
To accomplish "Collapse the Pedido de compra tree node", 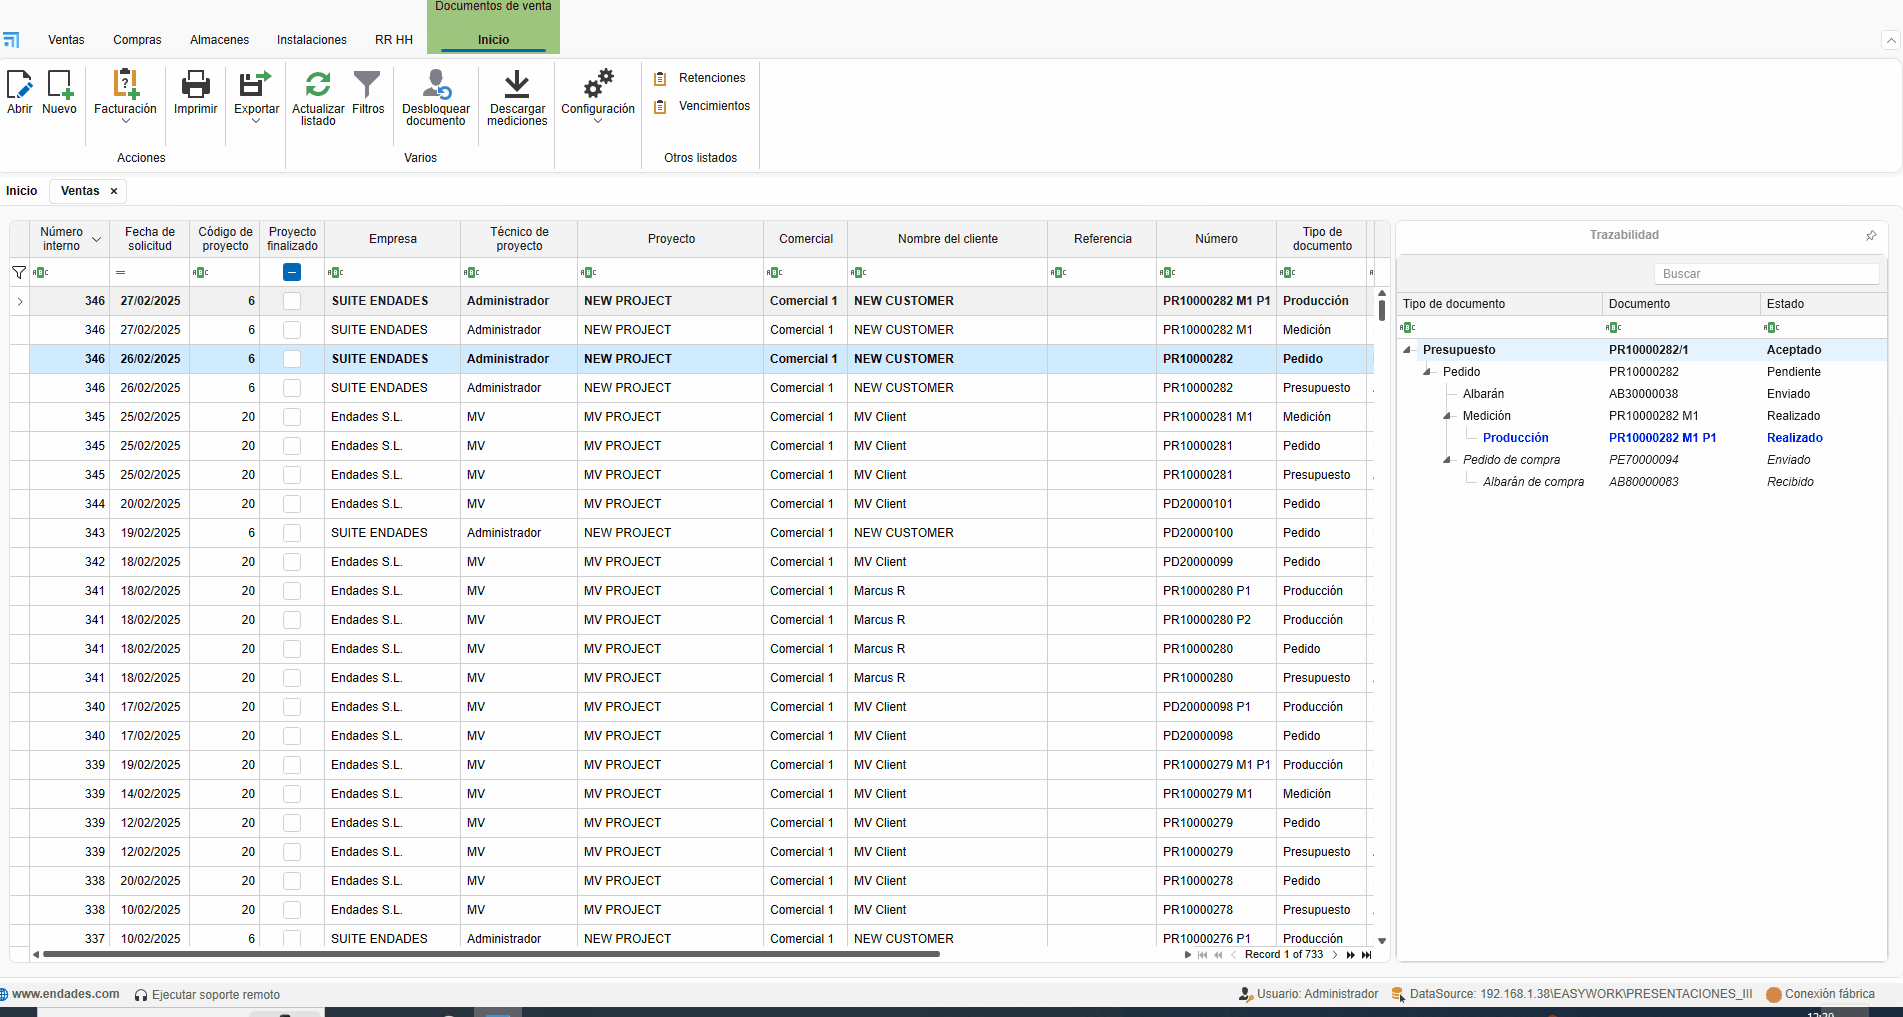I will pyautogui.click(x=1447, y=460).
